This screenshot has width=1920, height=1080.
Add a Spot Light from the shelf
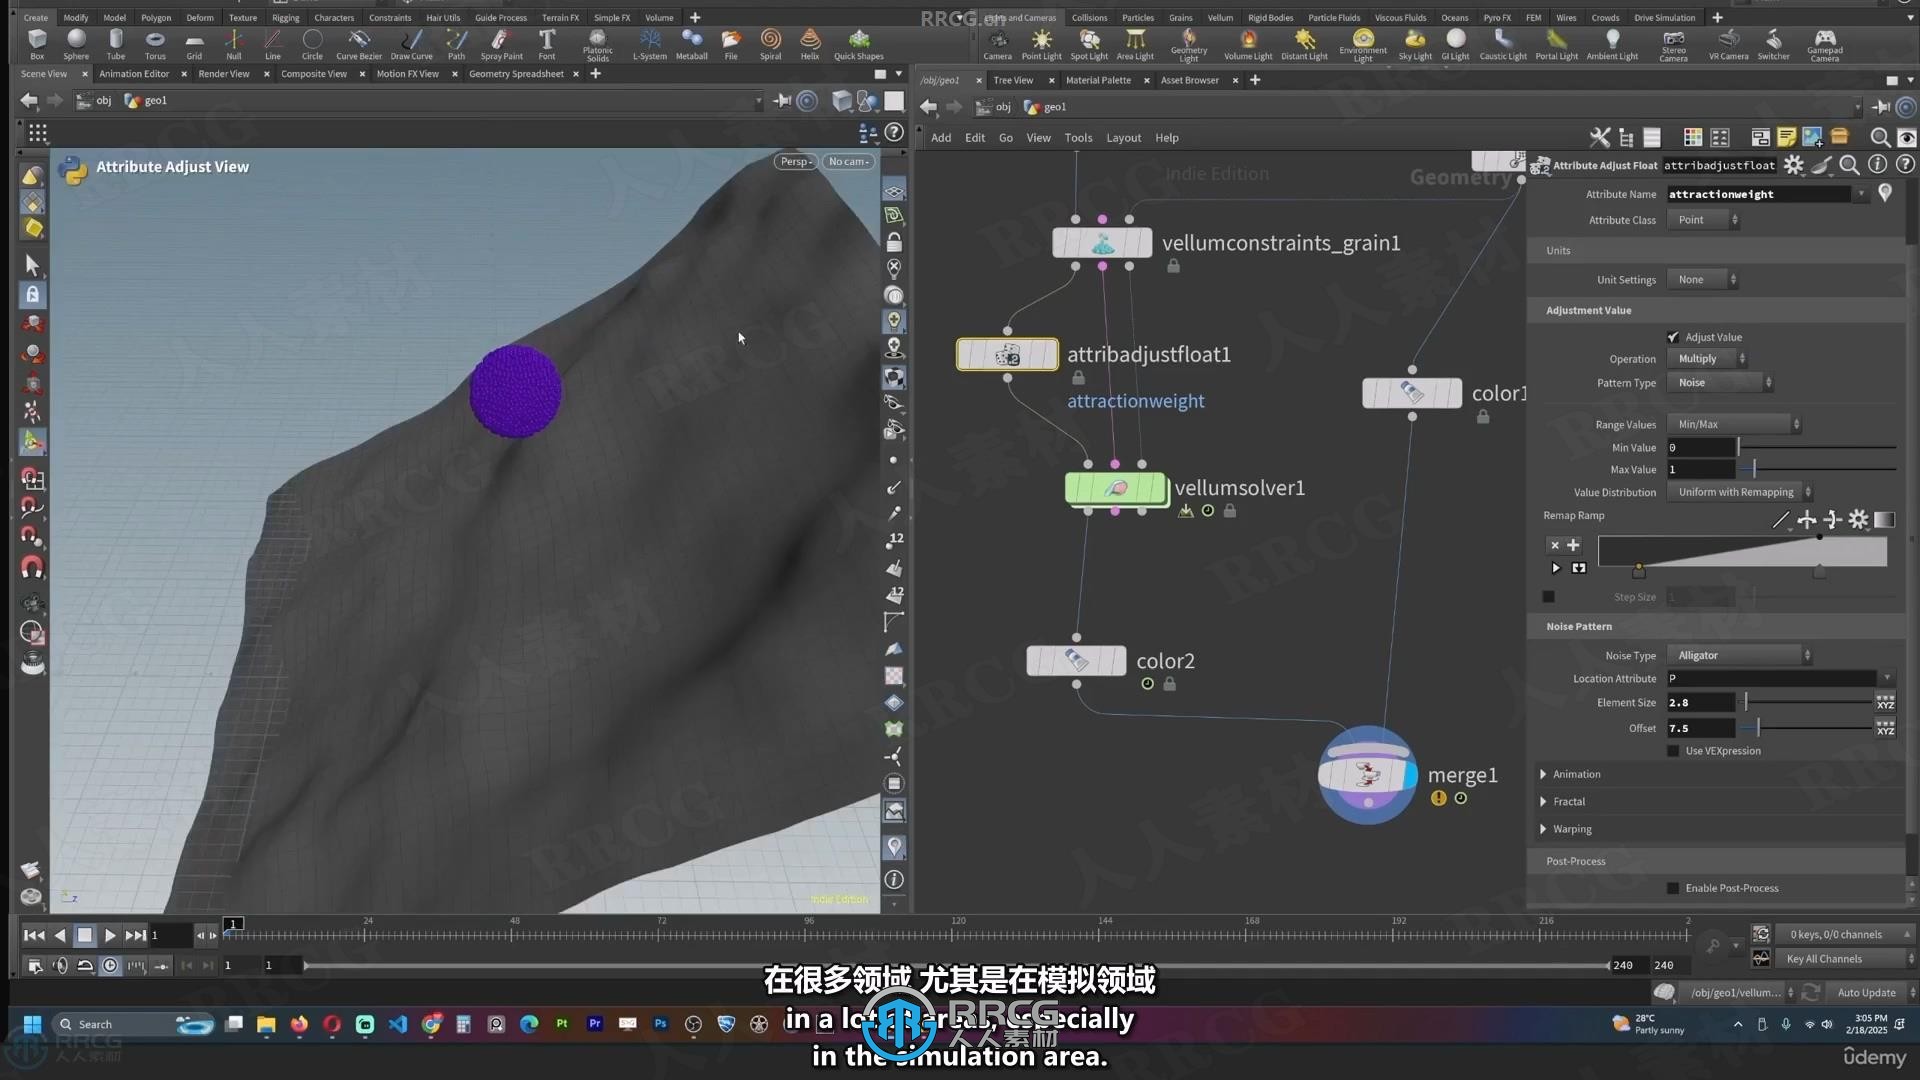click(x=1089, y=44)
